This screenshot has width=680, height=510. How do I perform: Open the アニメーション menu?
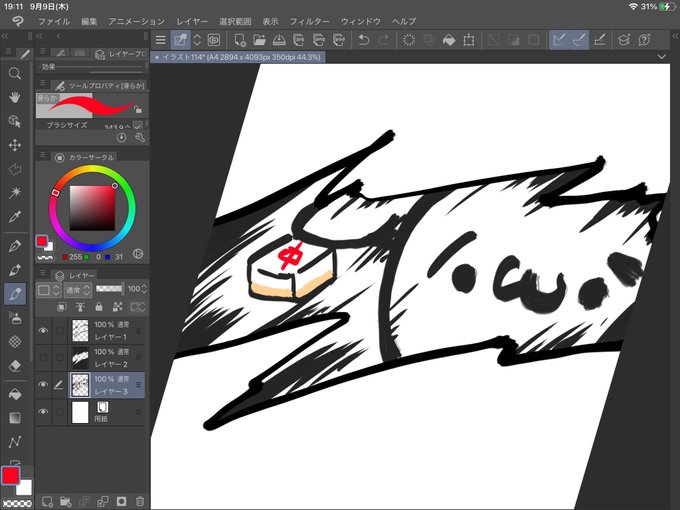pyautogui.click(x=137, y=21)
